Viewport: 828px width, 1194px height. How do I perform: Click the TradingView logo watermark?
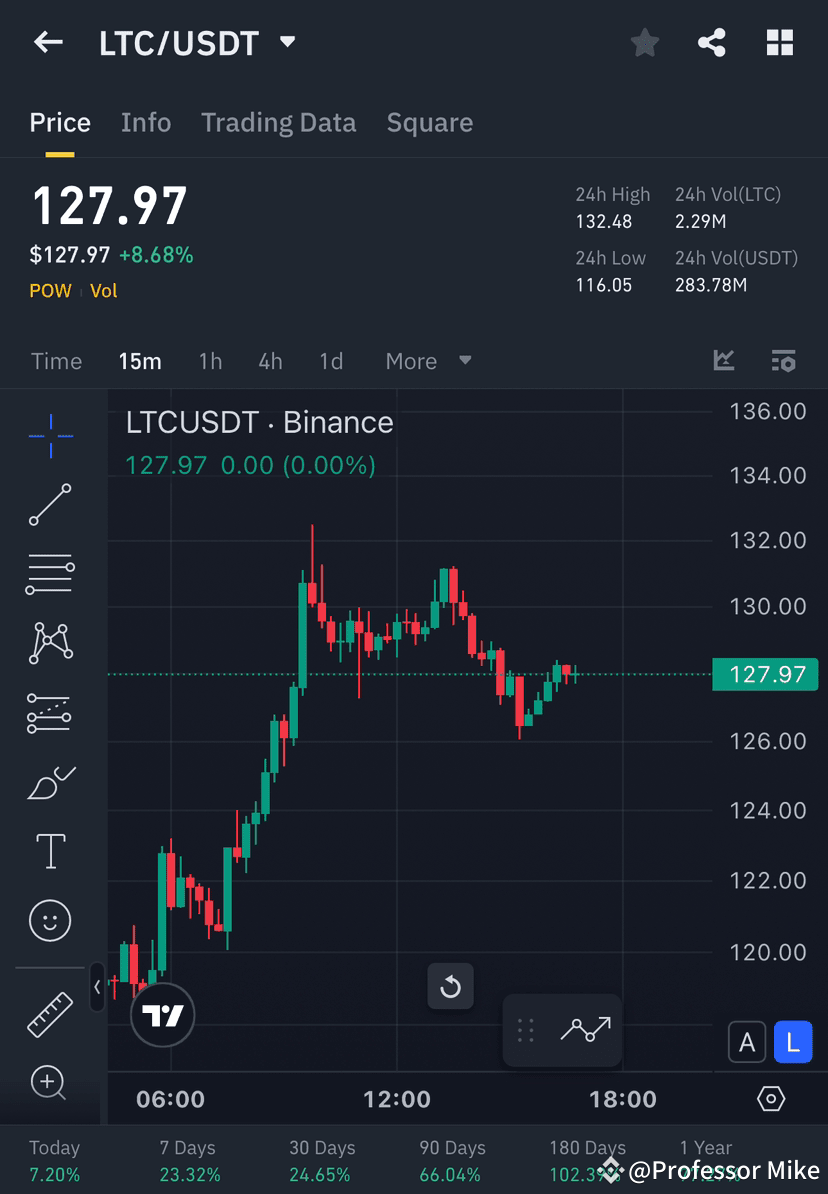pyautogui.click(x=162, y=1015)
